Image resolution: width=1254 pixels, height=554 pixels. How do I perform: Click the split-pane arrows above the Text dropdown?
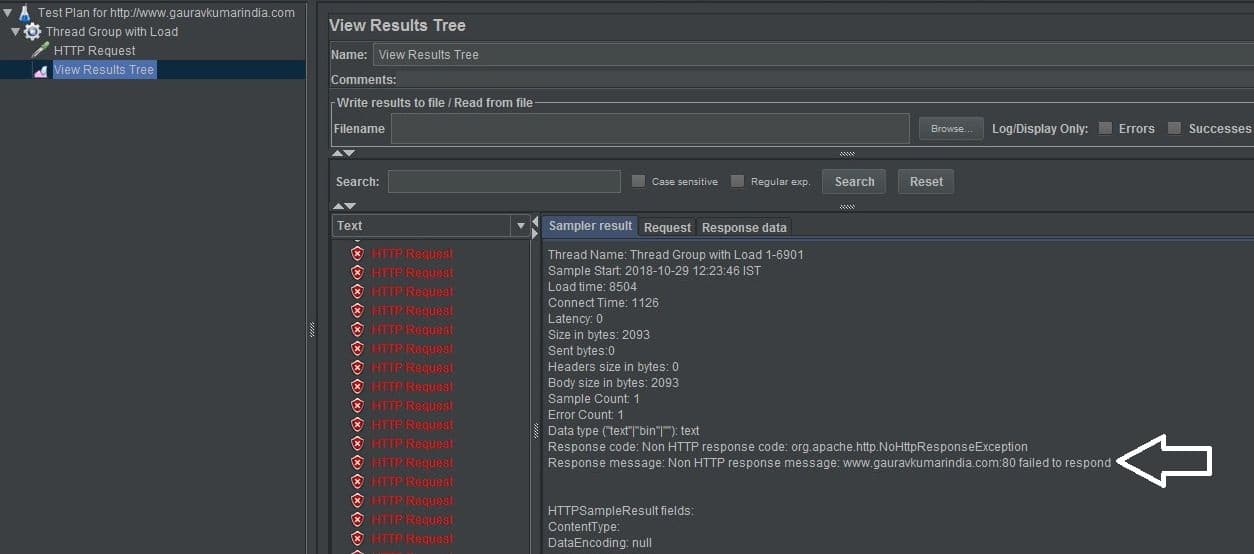pos(343,205)
